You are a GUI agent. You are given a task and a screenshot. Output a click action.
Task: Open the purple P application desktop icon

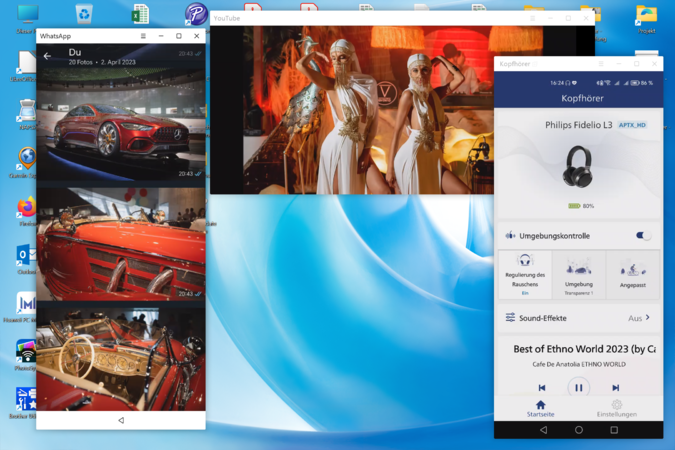point(196,14)
